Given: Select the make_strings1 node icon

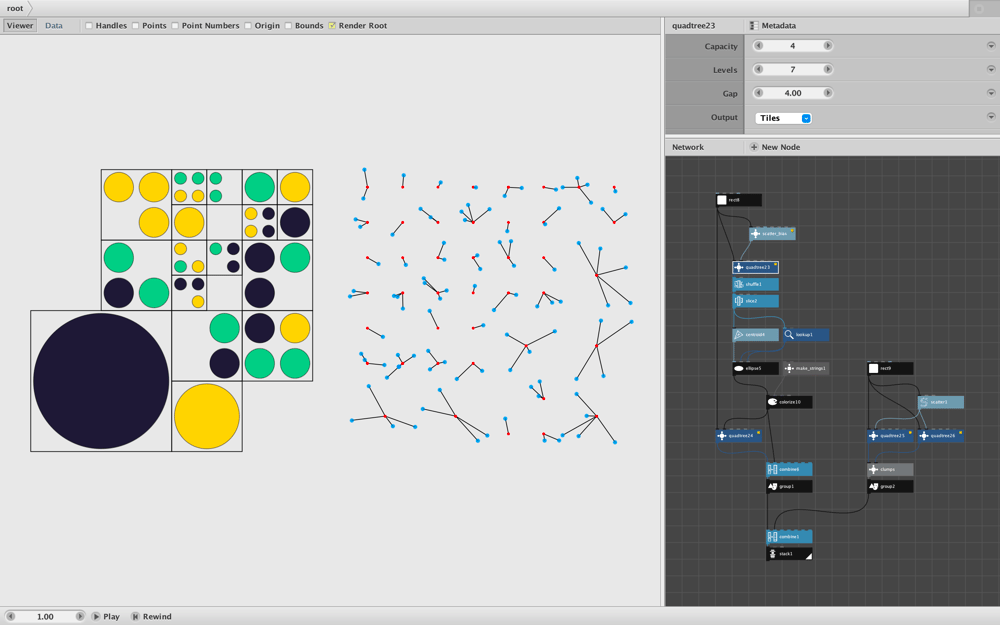Looking at the screenshot, I should pos(789,368).
